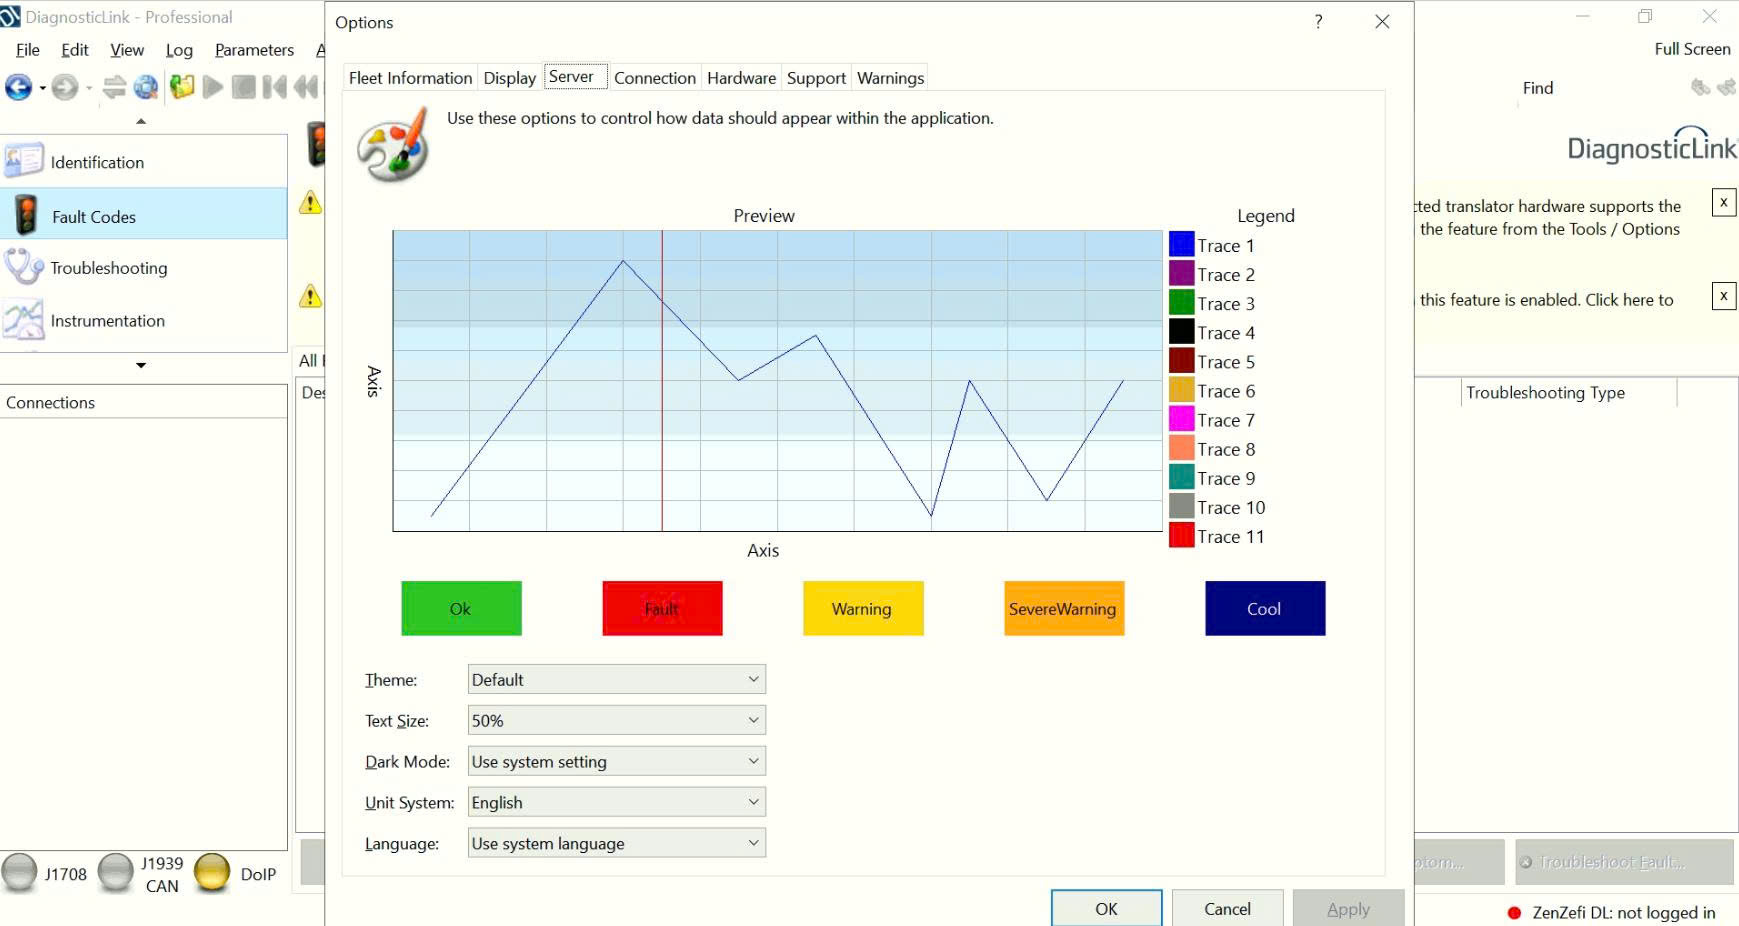Open the Log menu

[179, 50]
